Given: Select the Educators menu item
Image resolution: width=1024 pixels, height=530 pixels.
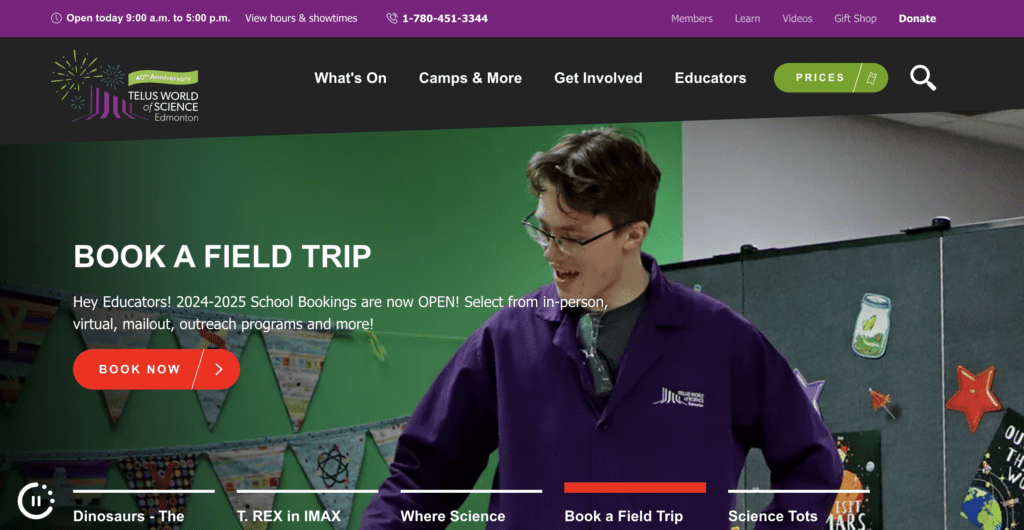Looking at the screenshot, I should point(710,78).
